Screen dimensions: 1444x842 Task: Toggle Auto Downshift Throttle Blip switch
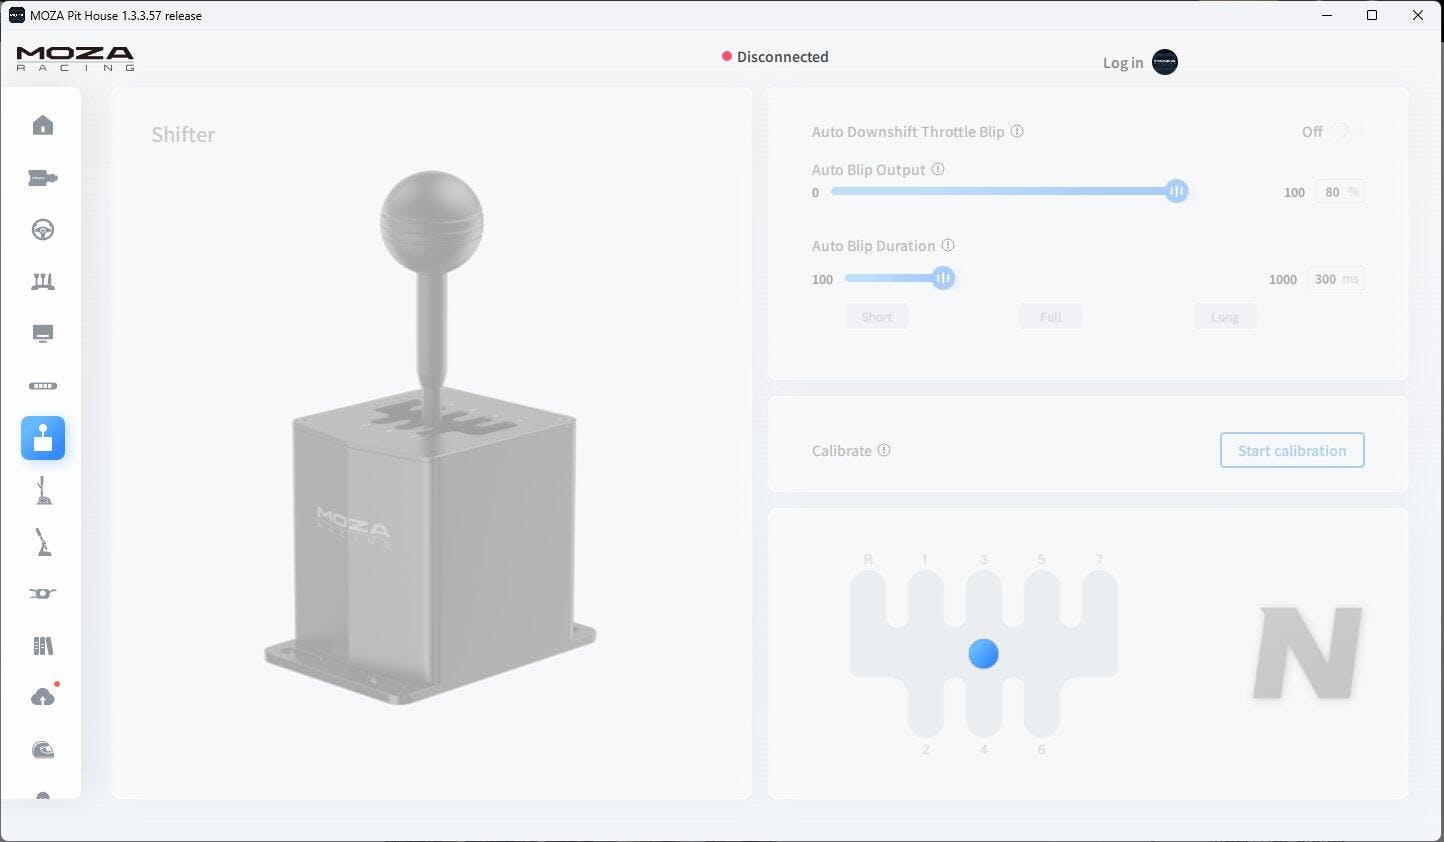[1339, 131]
